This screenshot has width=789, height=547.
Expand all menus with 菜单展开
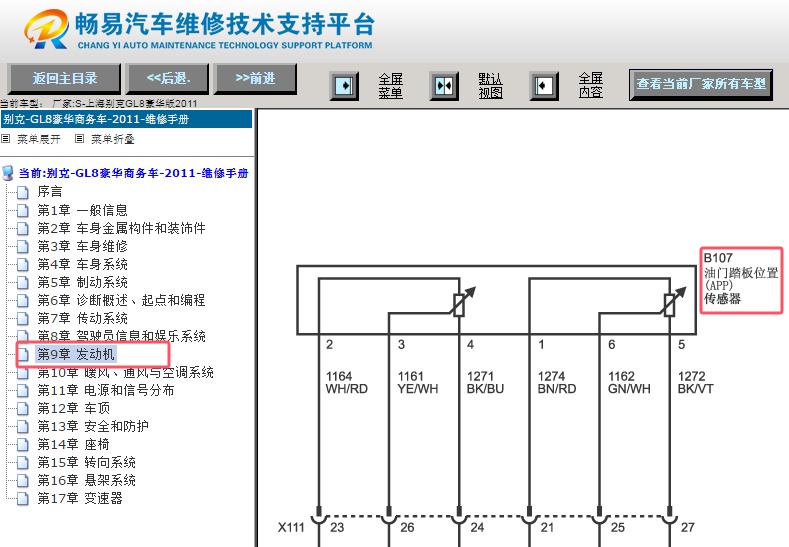(39, 139)
